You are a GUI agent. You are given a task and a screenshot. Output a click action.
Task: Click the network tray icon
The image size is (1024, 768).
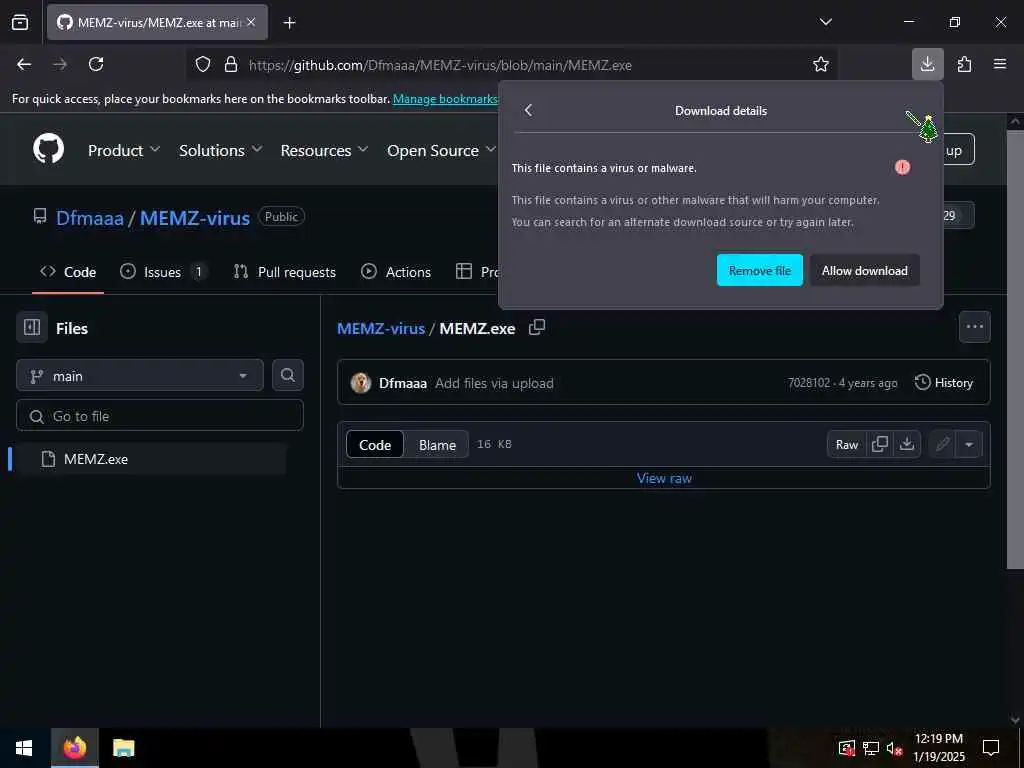(871, 748)
